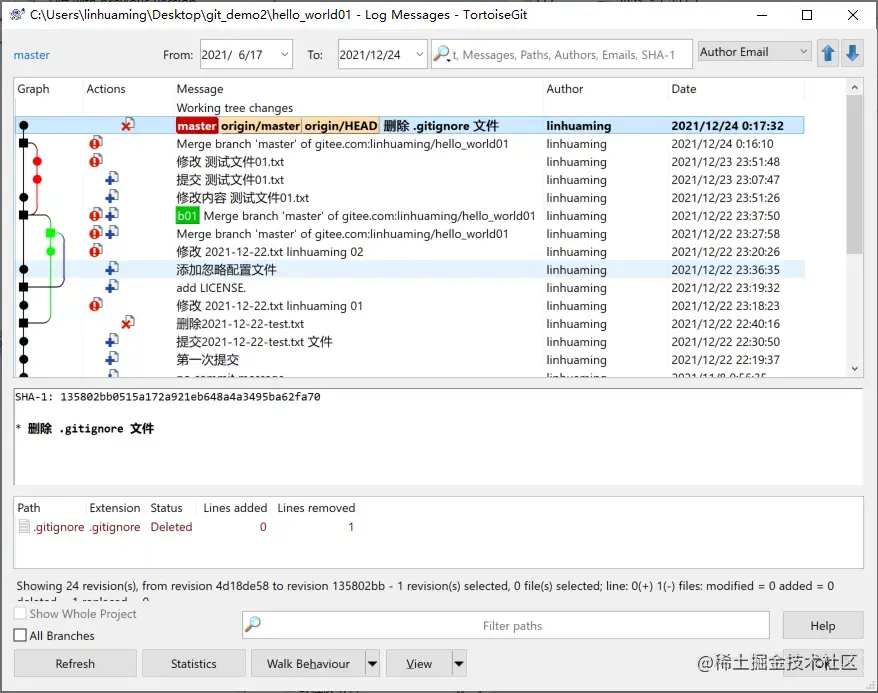Open the To date picker dropdown
This screenshot has height=693, width=878.
pos(419,54)
